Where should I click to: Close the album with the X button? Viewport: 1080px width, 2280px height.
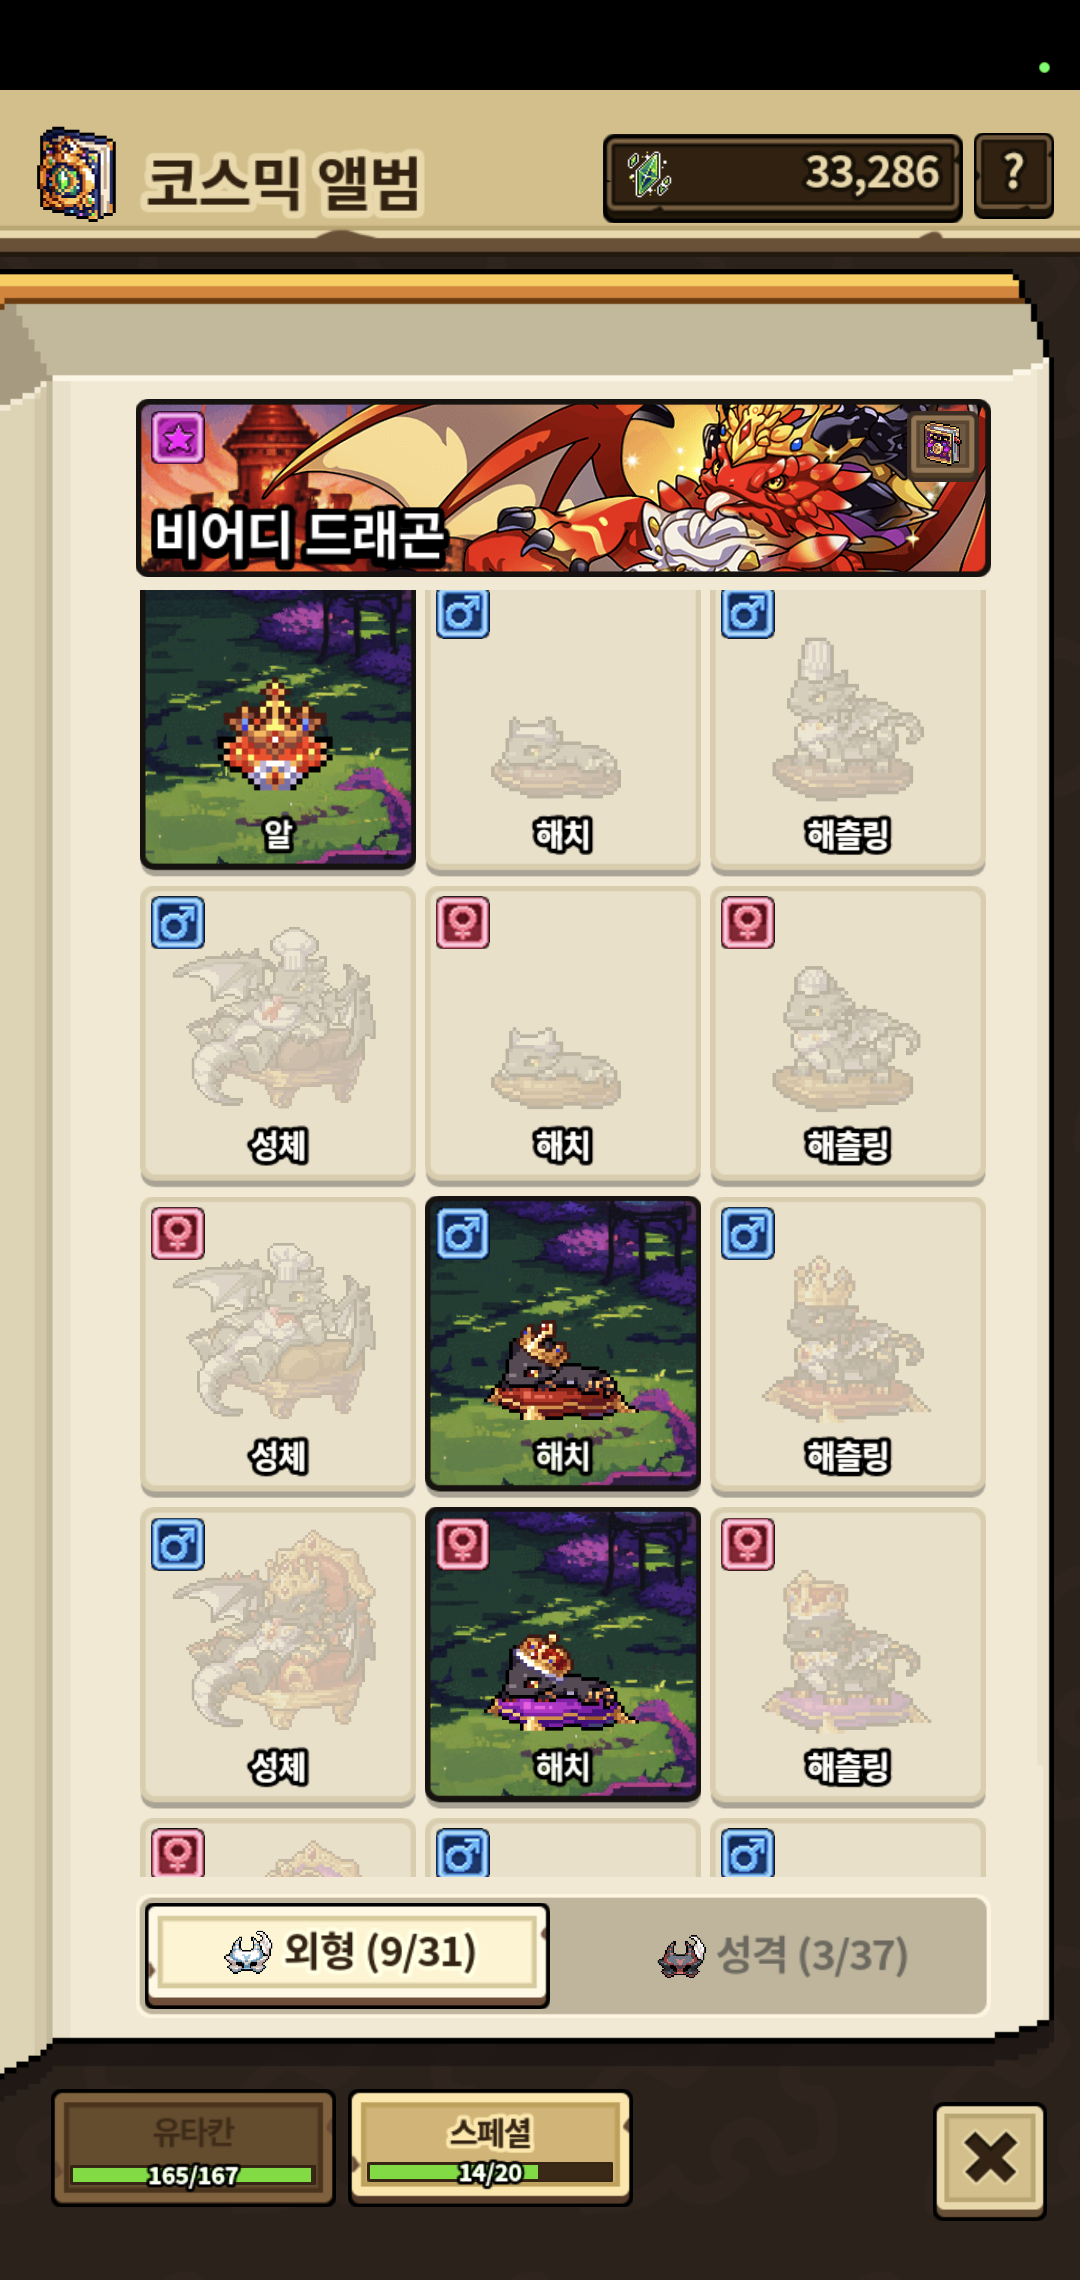pos(990,2159)
